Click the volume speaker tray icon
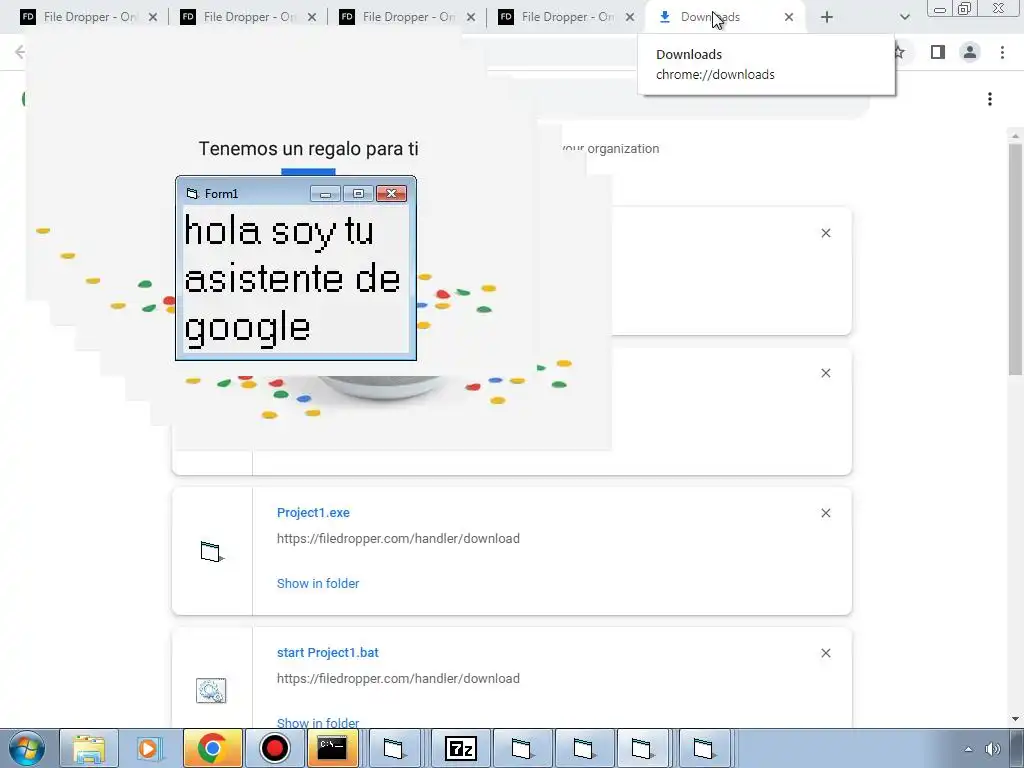Viewport: 1024px width, 768px height. (993, 749)
